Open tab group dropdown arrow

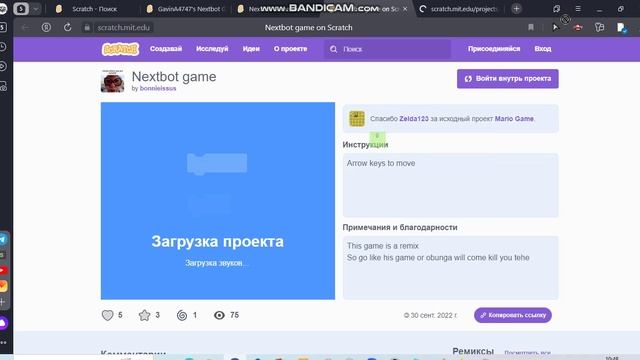(36, 9)
